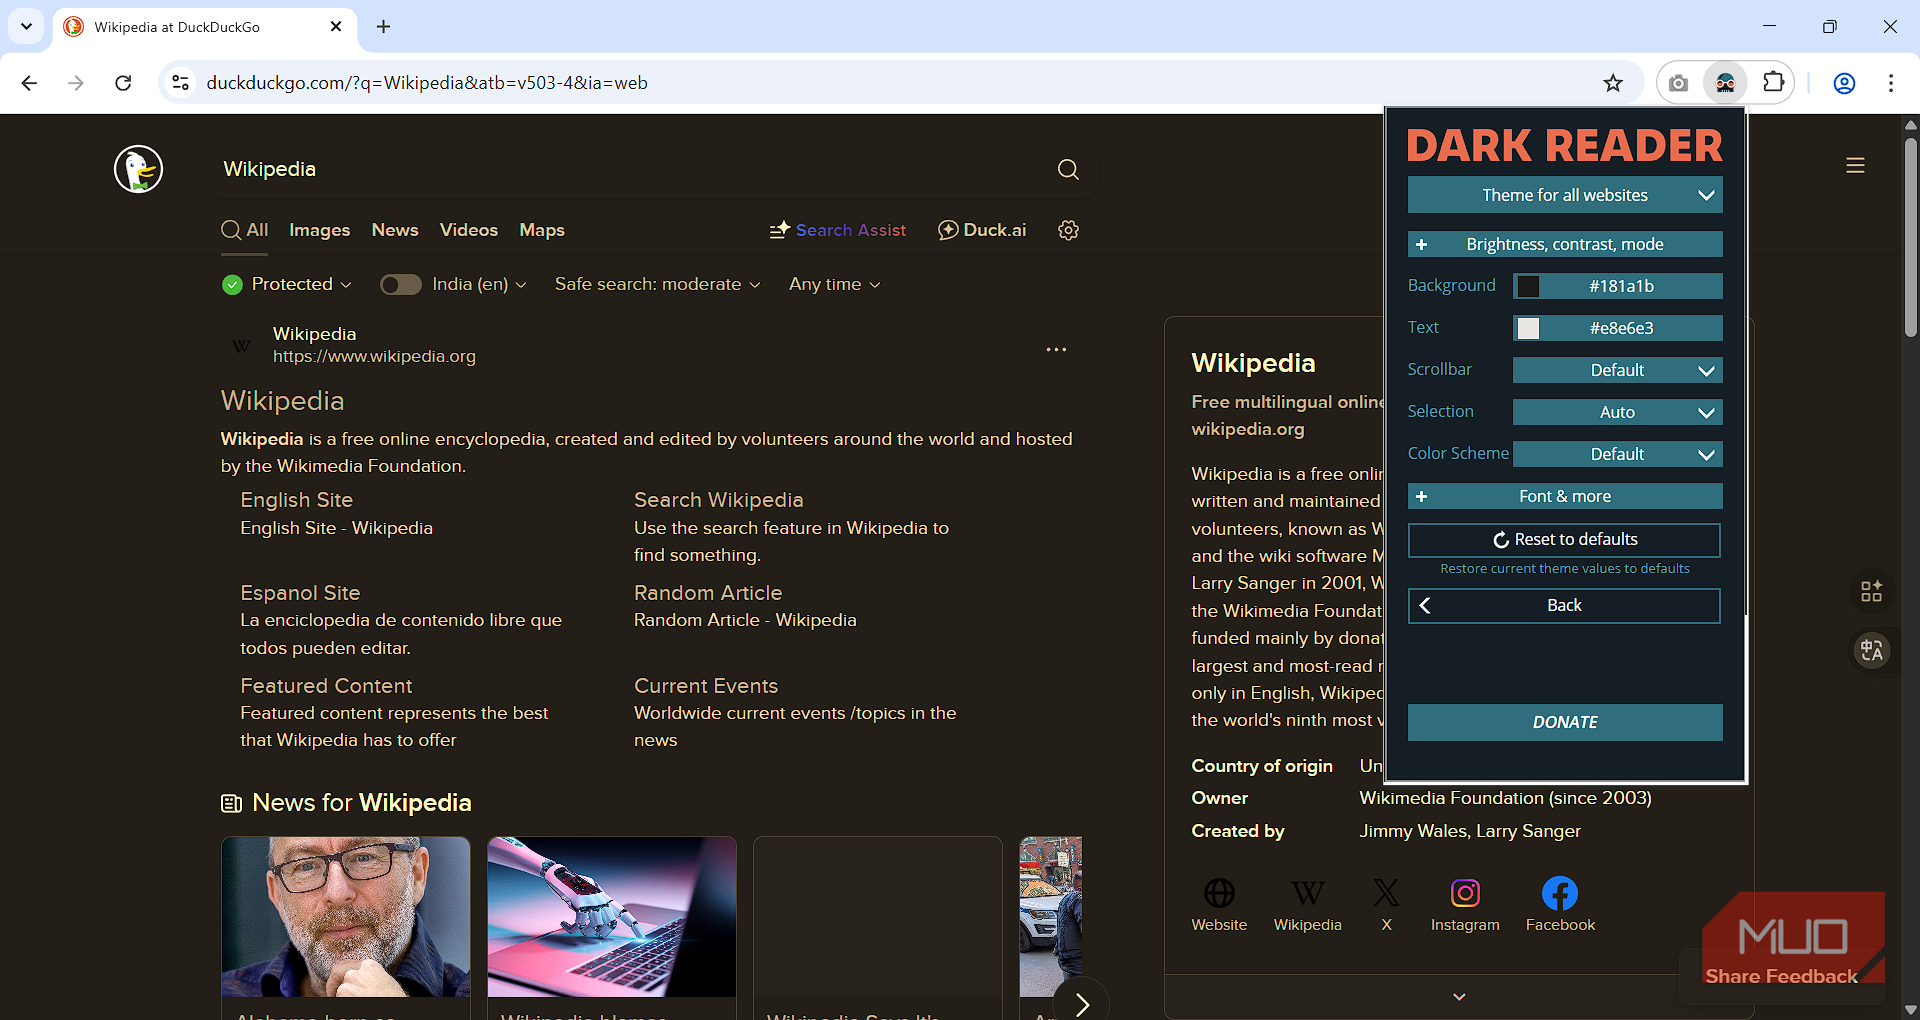Viewport: 1920px width, 1020px height.
Task: Open the three-dot menu for the Wikipedia result
Action: (1056, 350)
